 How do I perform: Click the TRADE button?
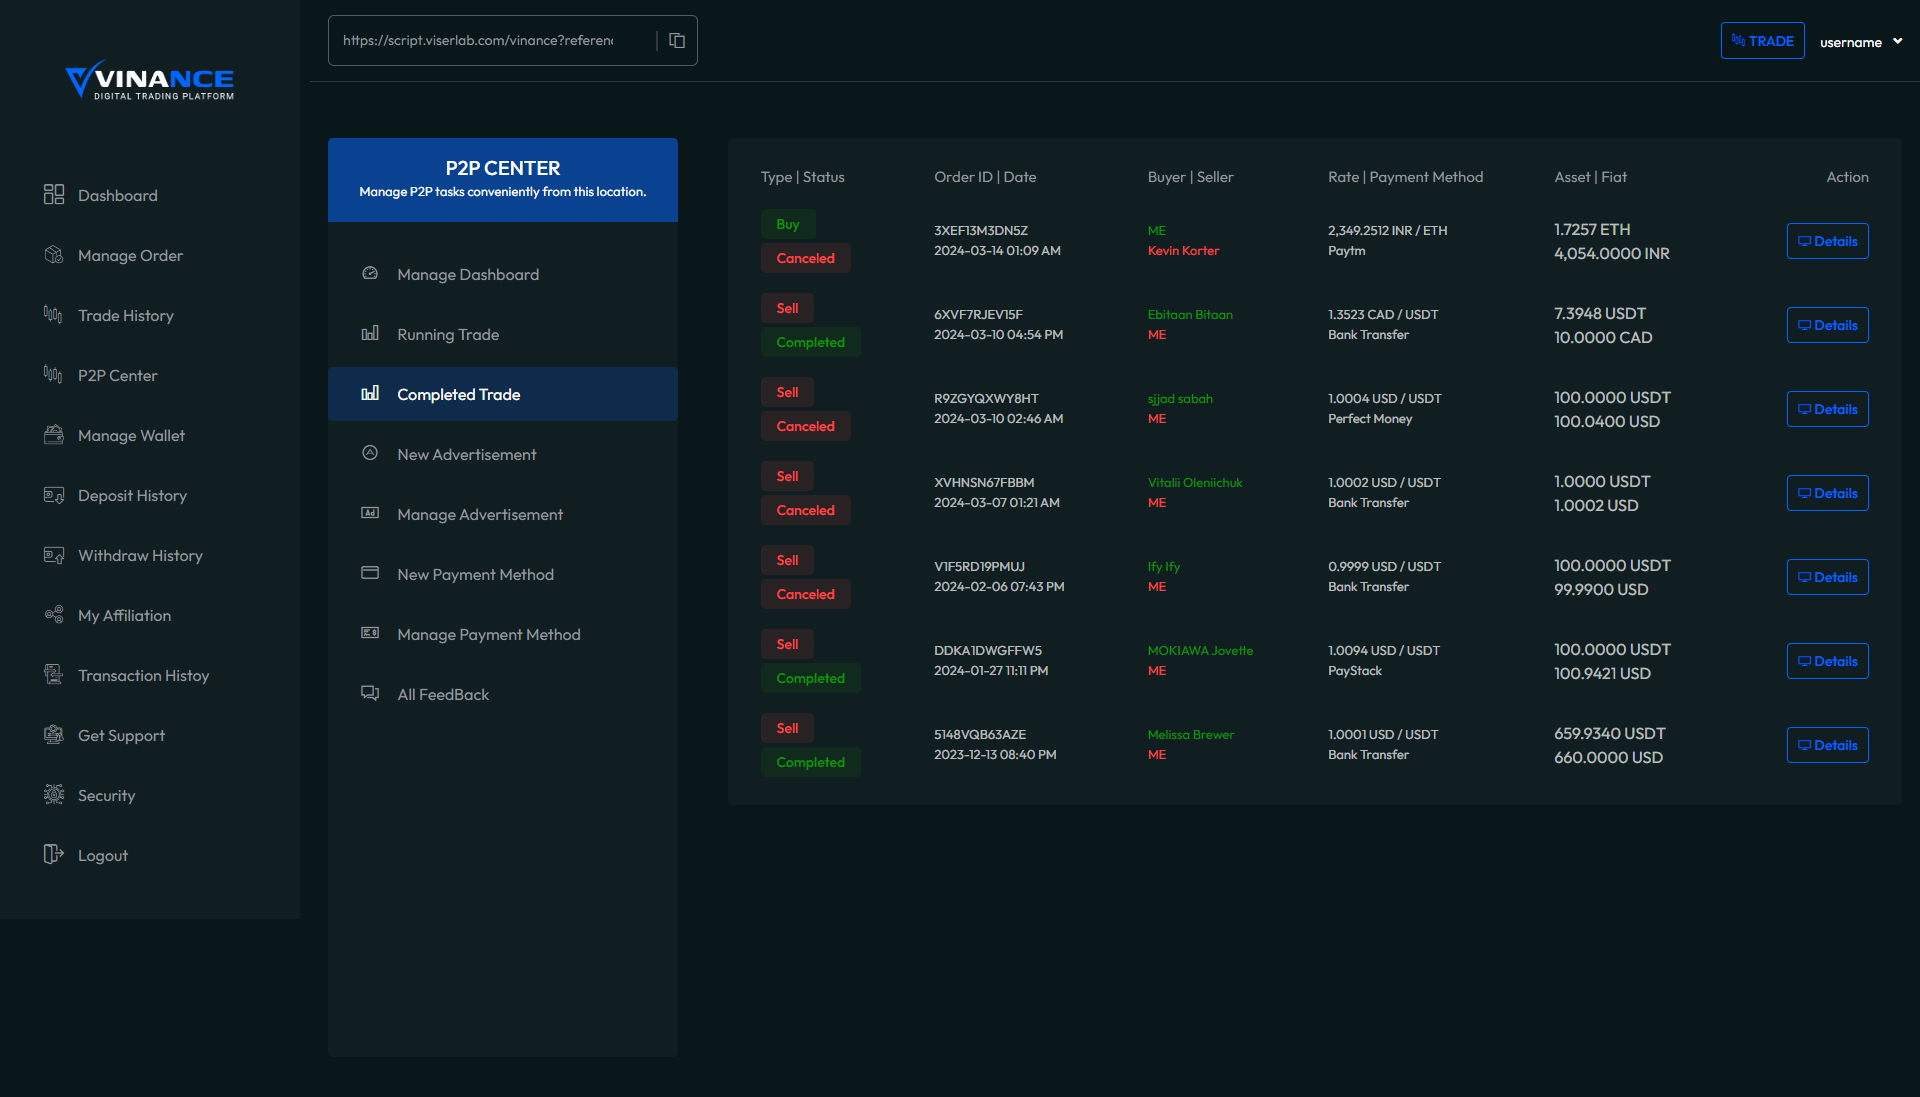1762,41
